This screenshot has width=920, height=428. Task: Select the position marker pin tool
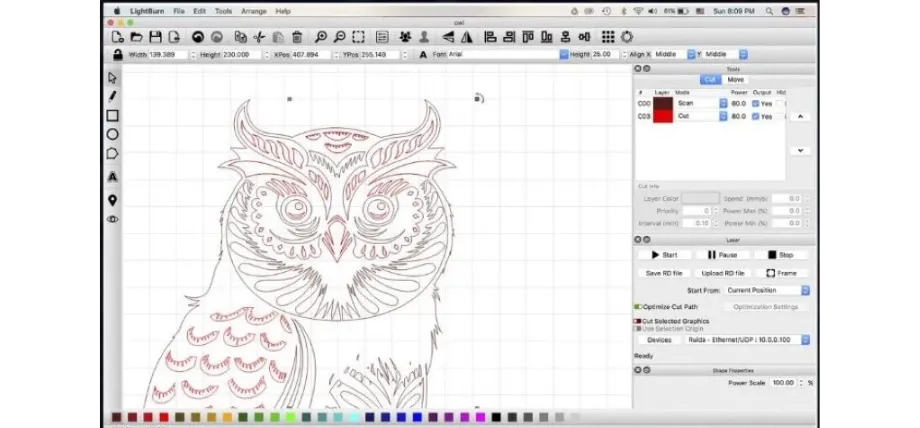[113, 200]
